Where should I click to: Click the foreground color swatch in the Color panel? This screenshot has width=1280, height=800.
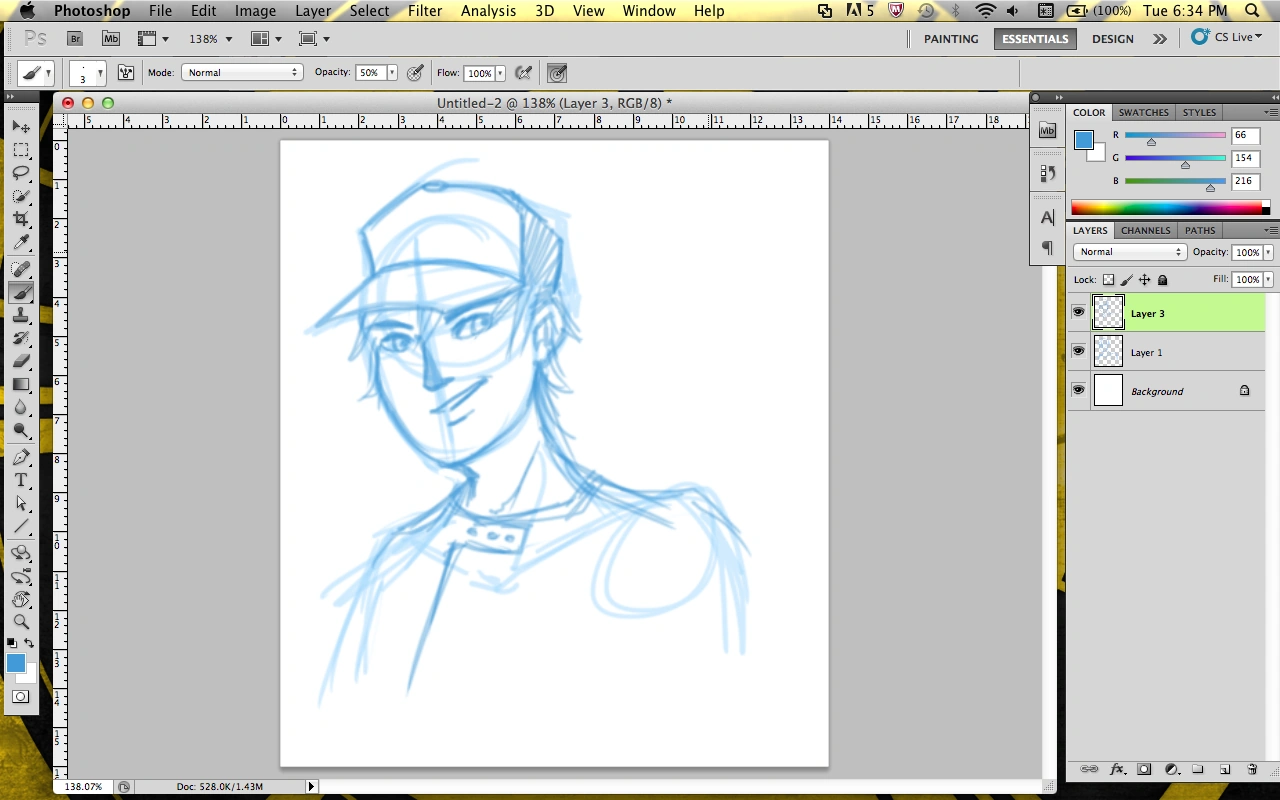click(x=1084, y=140)
